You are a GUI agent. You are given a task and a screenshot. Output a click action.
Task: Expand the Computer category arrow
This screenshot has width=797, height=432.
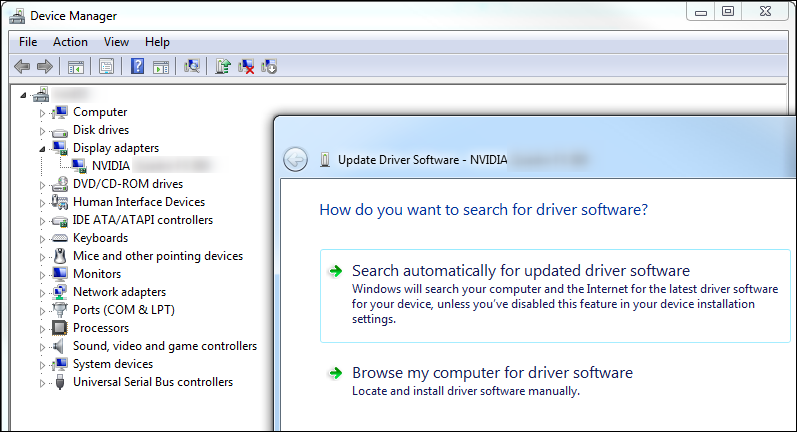42,113
